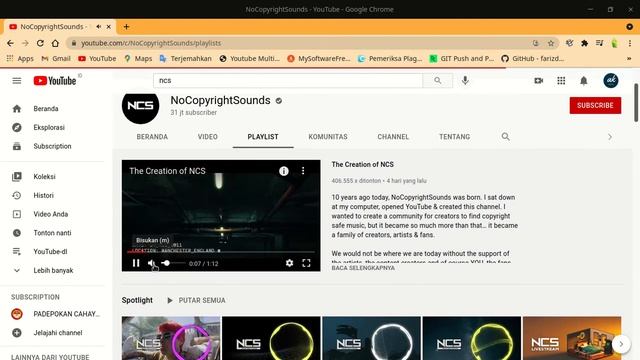Image resolution: width=640 pixels, height=360 pixels.
Task: Advance Spotlight carousel with next arrow
Action: point(621,344)
